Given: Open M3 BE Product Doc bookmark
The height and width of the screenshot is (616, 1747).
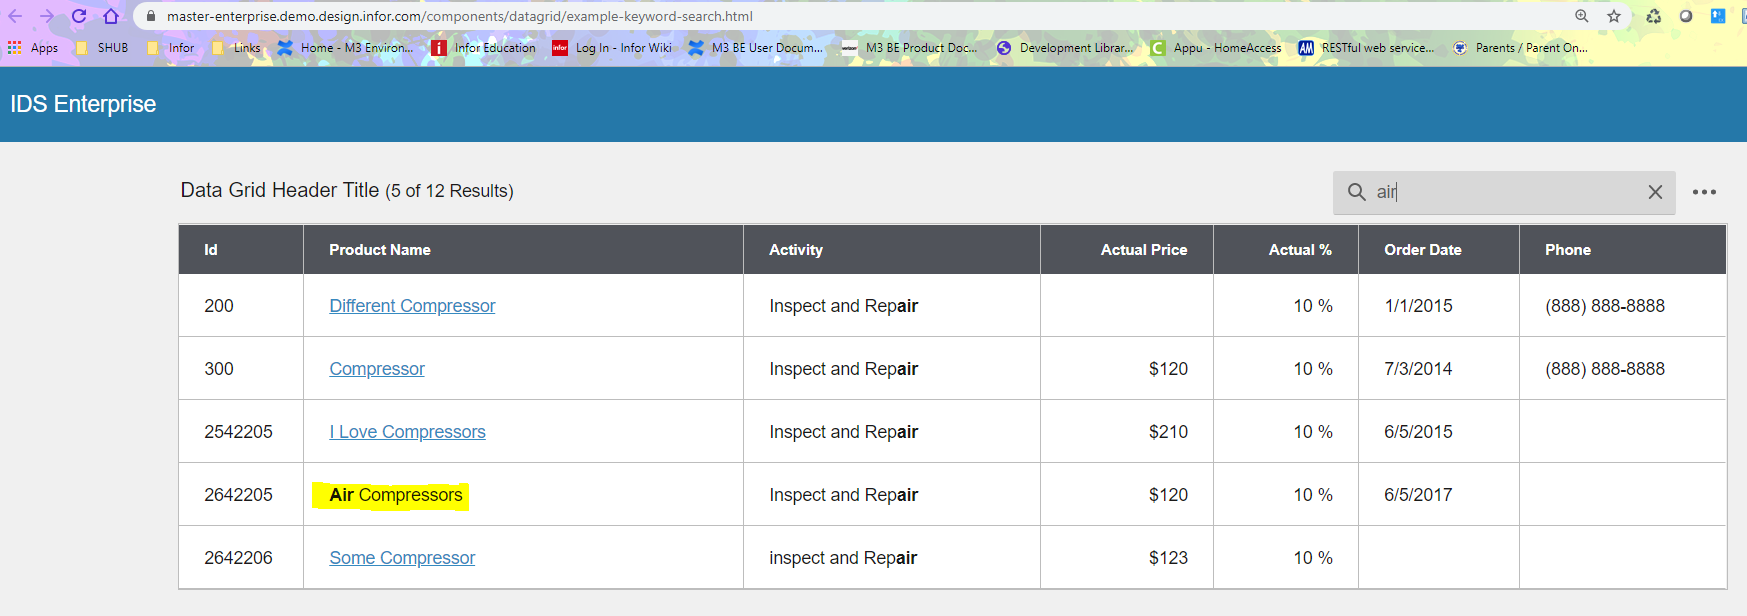Looking at the screenshot, I should [x=910, y=48].
